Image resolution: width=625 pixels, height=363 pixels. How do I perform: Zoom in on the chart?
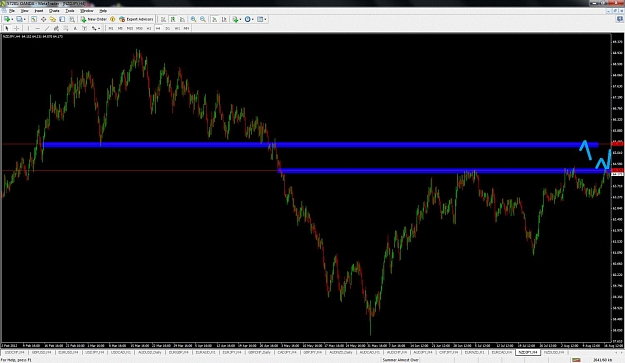tap(193, 19)
